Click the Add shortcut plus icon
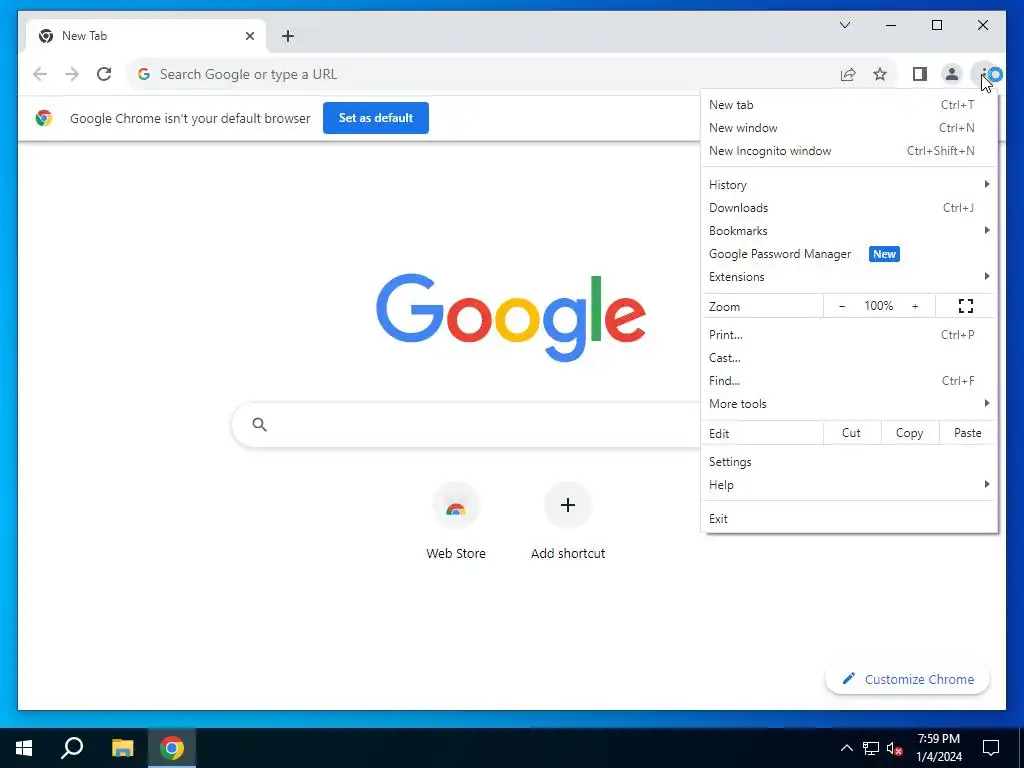Image resolution: width=1024 pixels, height=768 pixels. click(x=568, y=505)
